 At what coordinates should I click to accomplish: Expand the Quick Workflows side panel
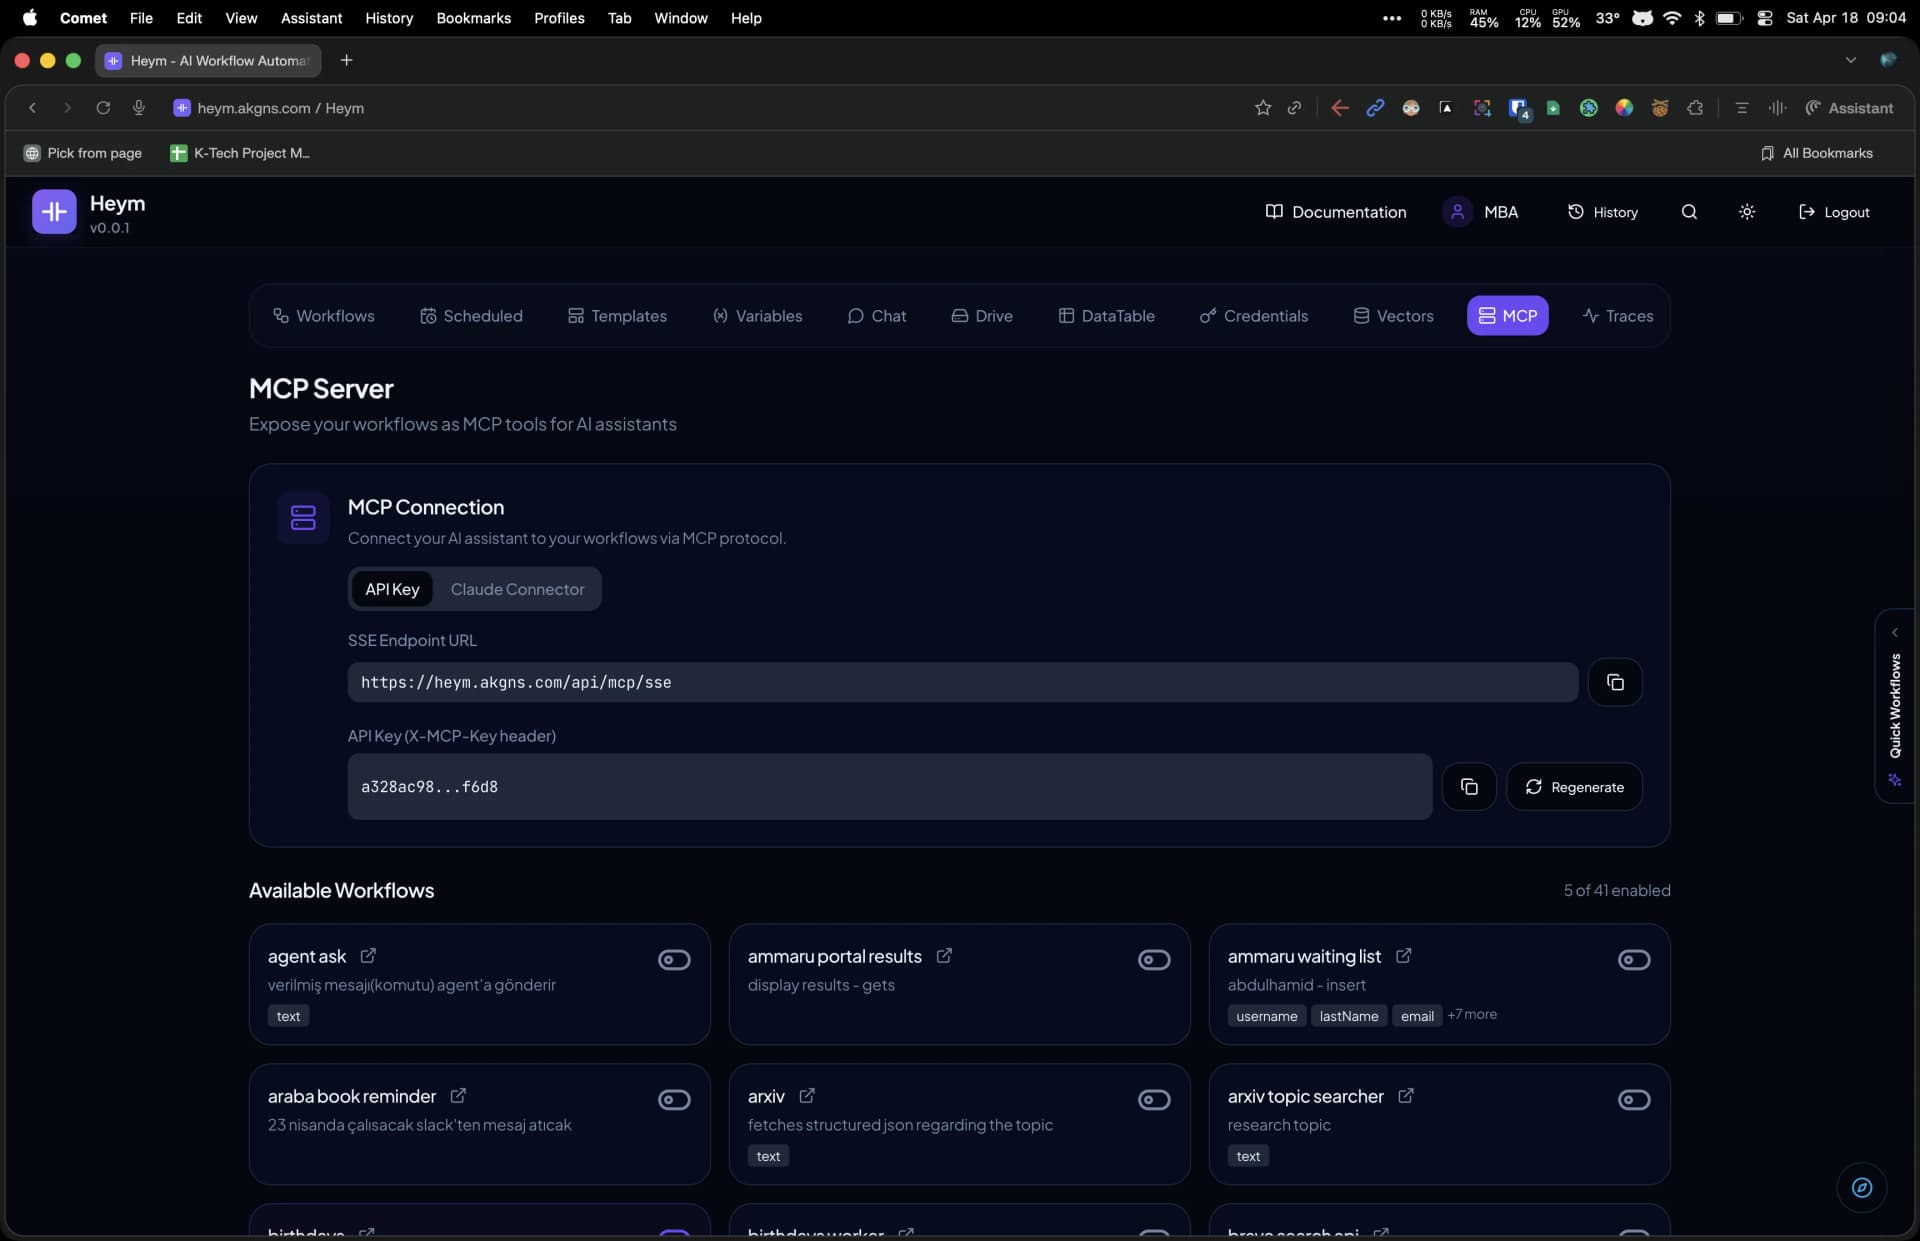point(1896,631)
